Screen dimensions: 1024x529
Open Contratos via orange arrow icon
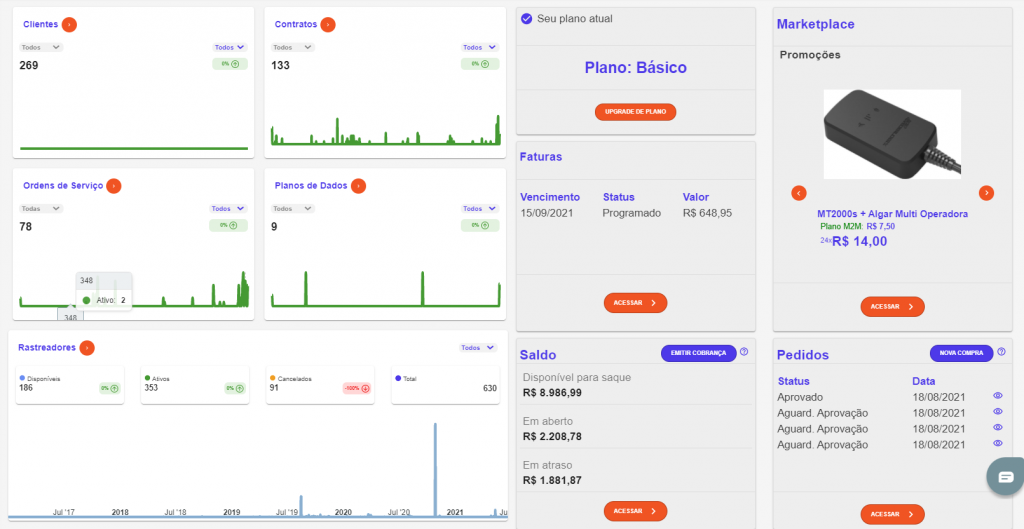pyautogui.click(x=328, y=25)
